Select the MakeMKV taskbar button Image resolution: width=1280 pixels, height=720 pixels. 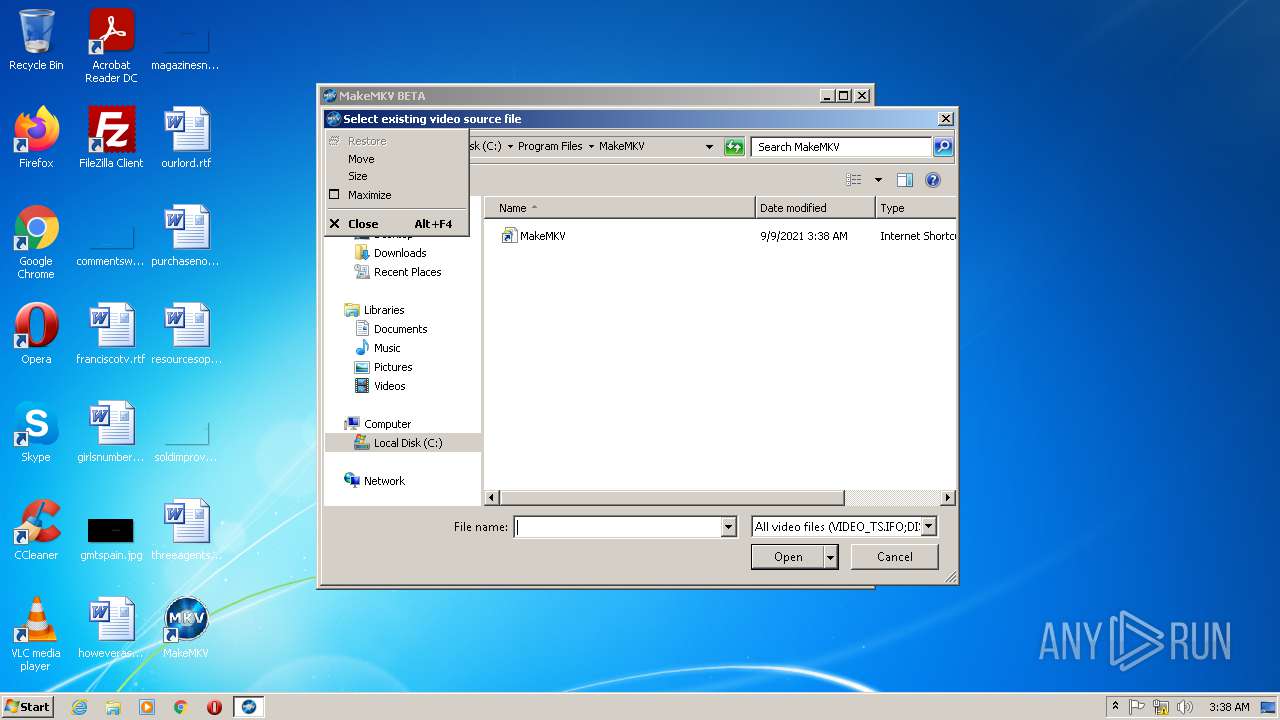249,707
